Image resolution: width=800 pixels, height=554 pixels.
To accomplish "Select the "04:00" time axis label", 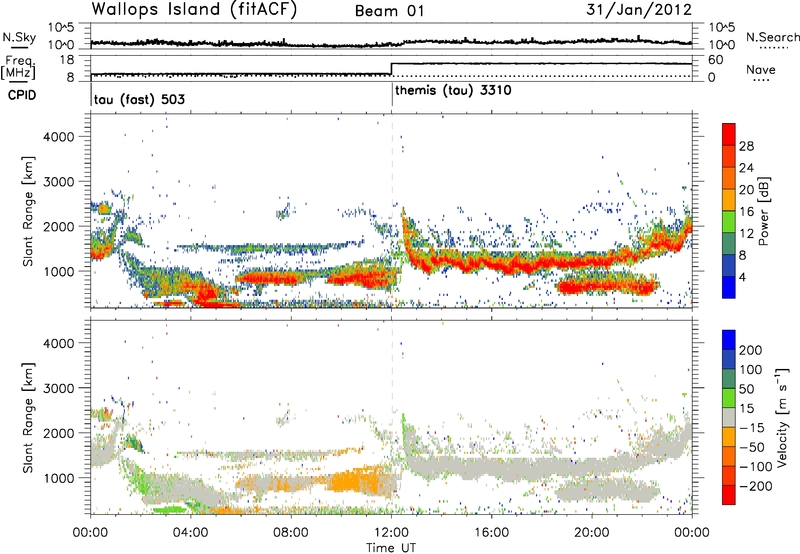I will [x=191, y=533].
